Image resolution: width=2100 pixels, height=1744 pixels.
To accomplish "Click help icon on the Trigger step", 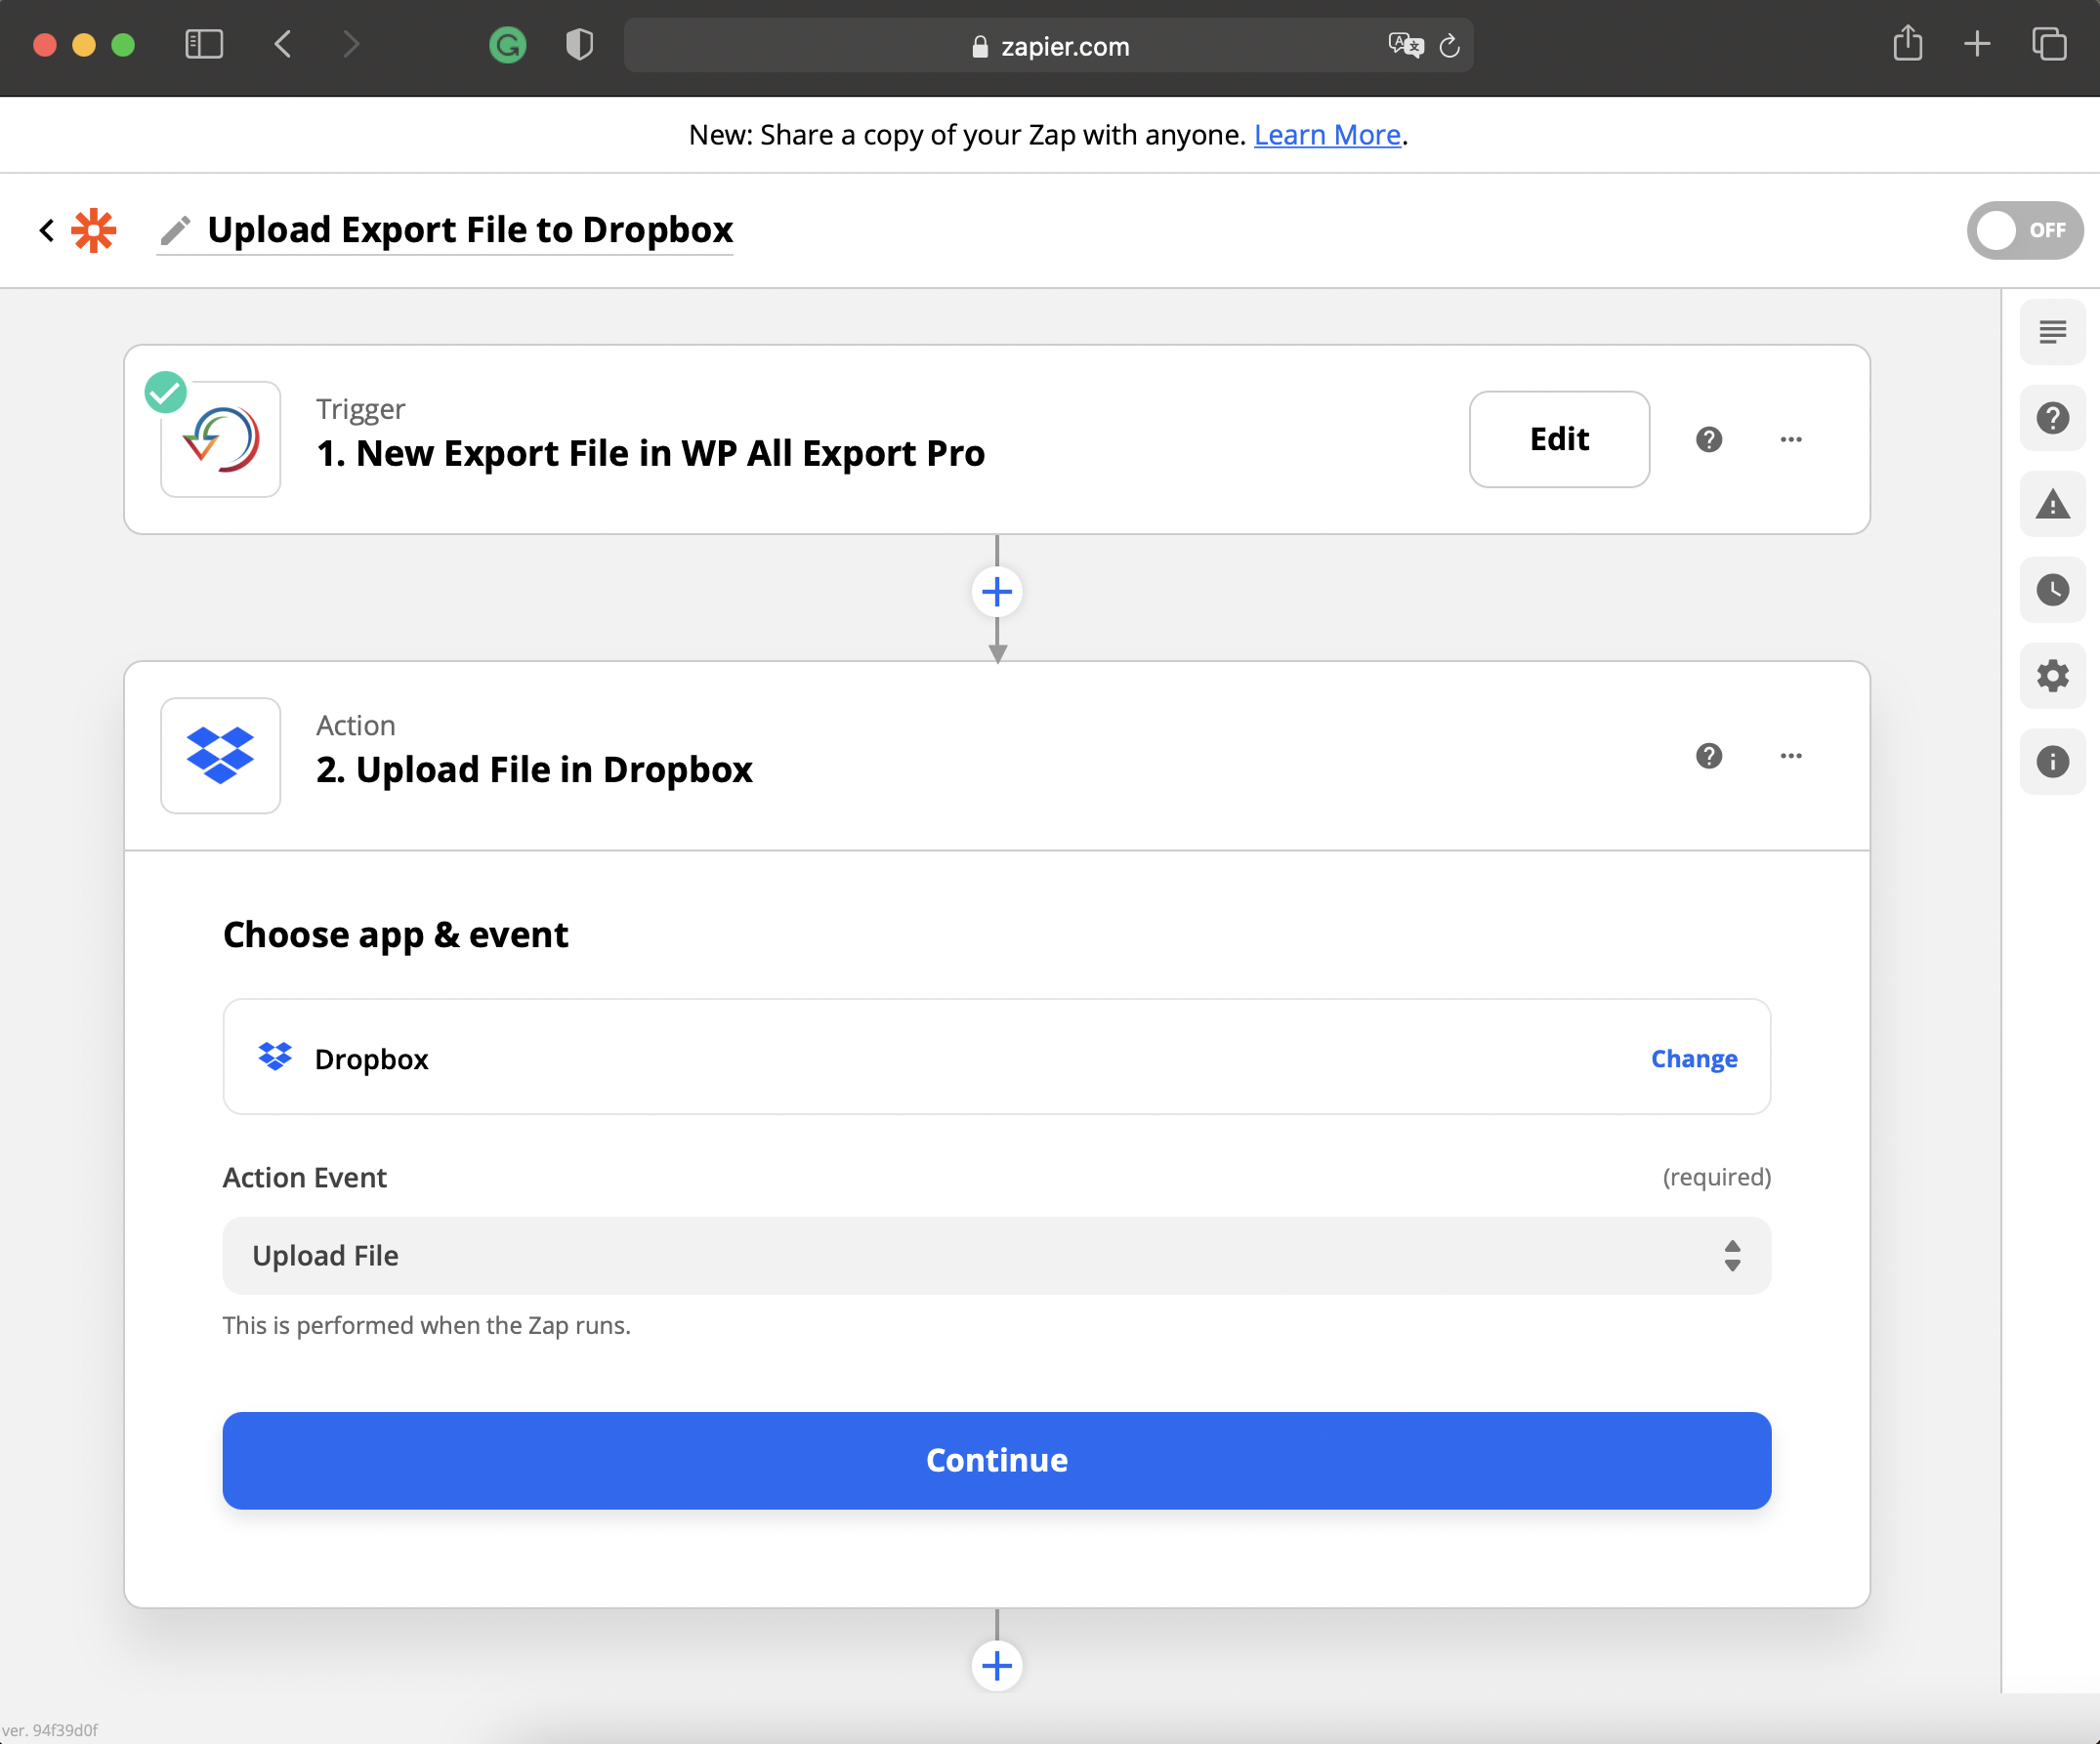I will coord(1708,439).
